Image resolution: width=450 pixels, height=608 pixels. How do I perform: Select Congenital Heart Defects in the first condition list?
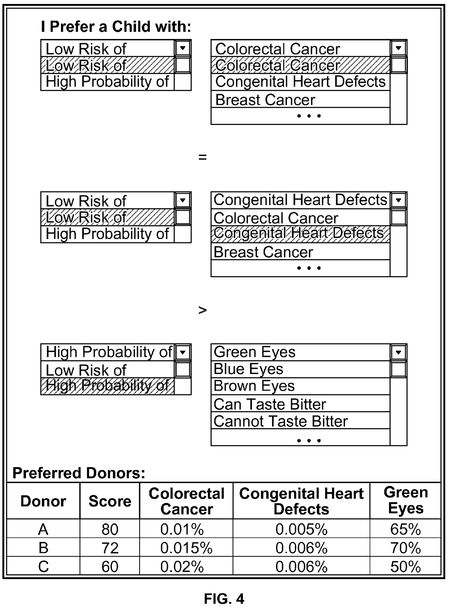click(300, 82)
